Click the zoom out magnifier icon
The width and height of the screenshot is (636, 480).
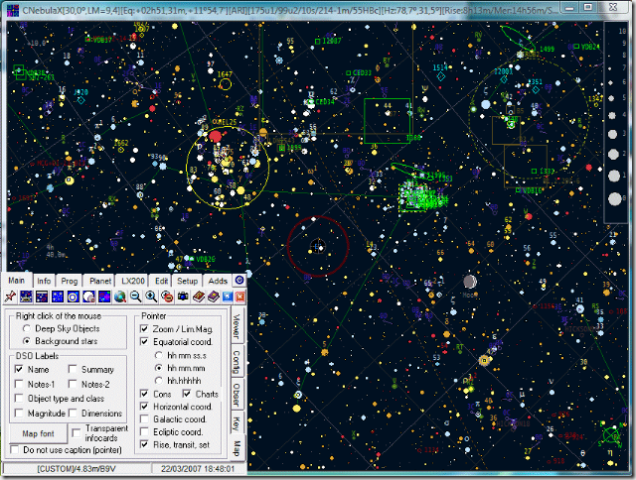[136, 297]
